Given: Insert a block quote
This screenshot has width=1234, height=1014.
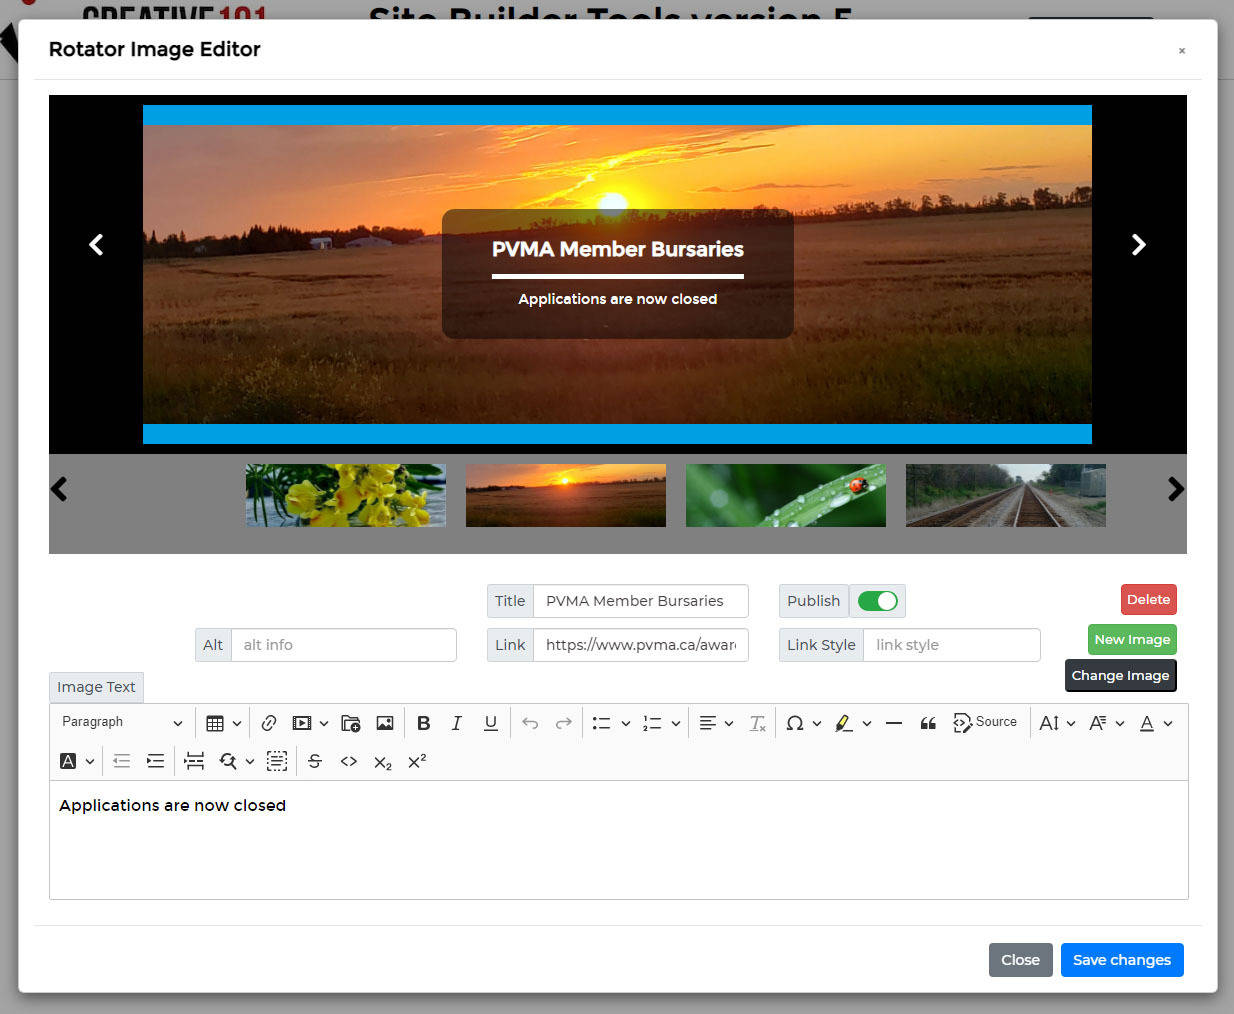Looking at the screenshot, I should (x=928, y=723).
